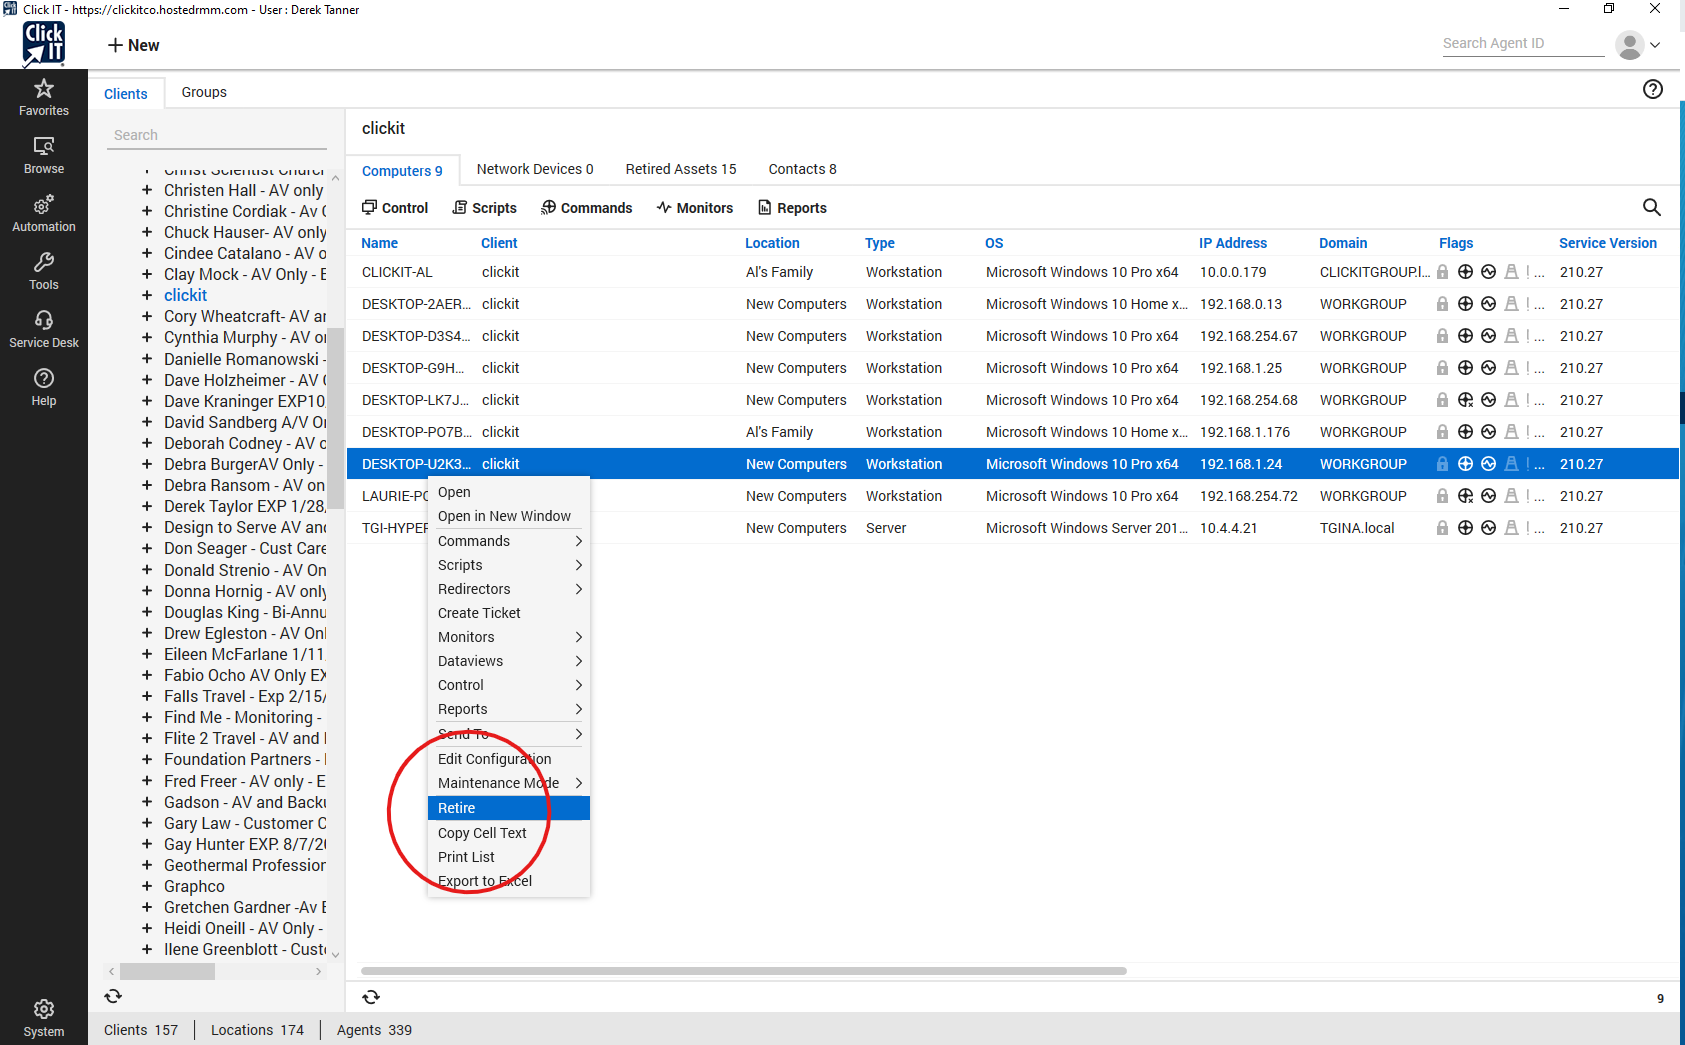Open the Help sidebar section
The width and height of the screenshot is (1685, 1045).
pos(44,388)
